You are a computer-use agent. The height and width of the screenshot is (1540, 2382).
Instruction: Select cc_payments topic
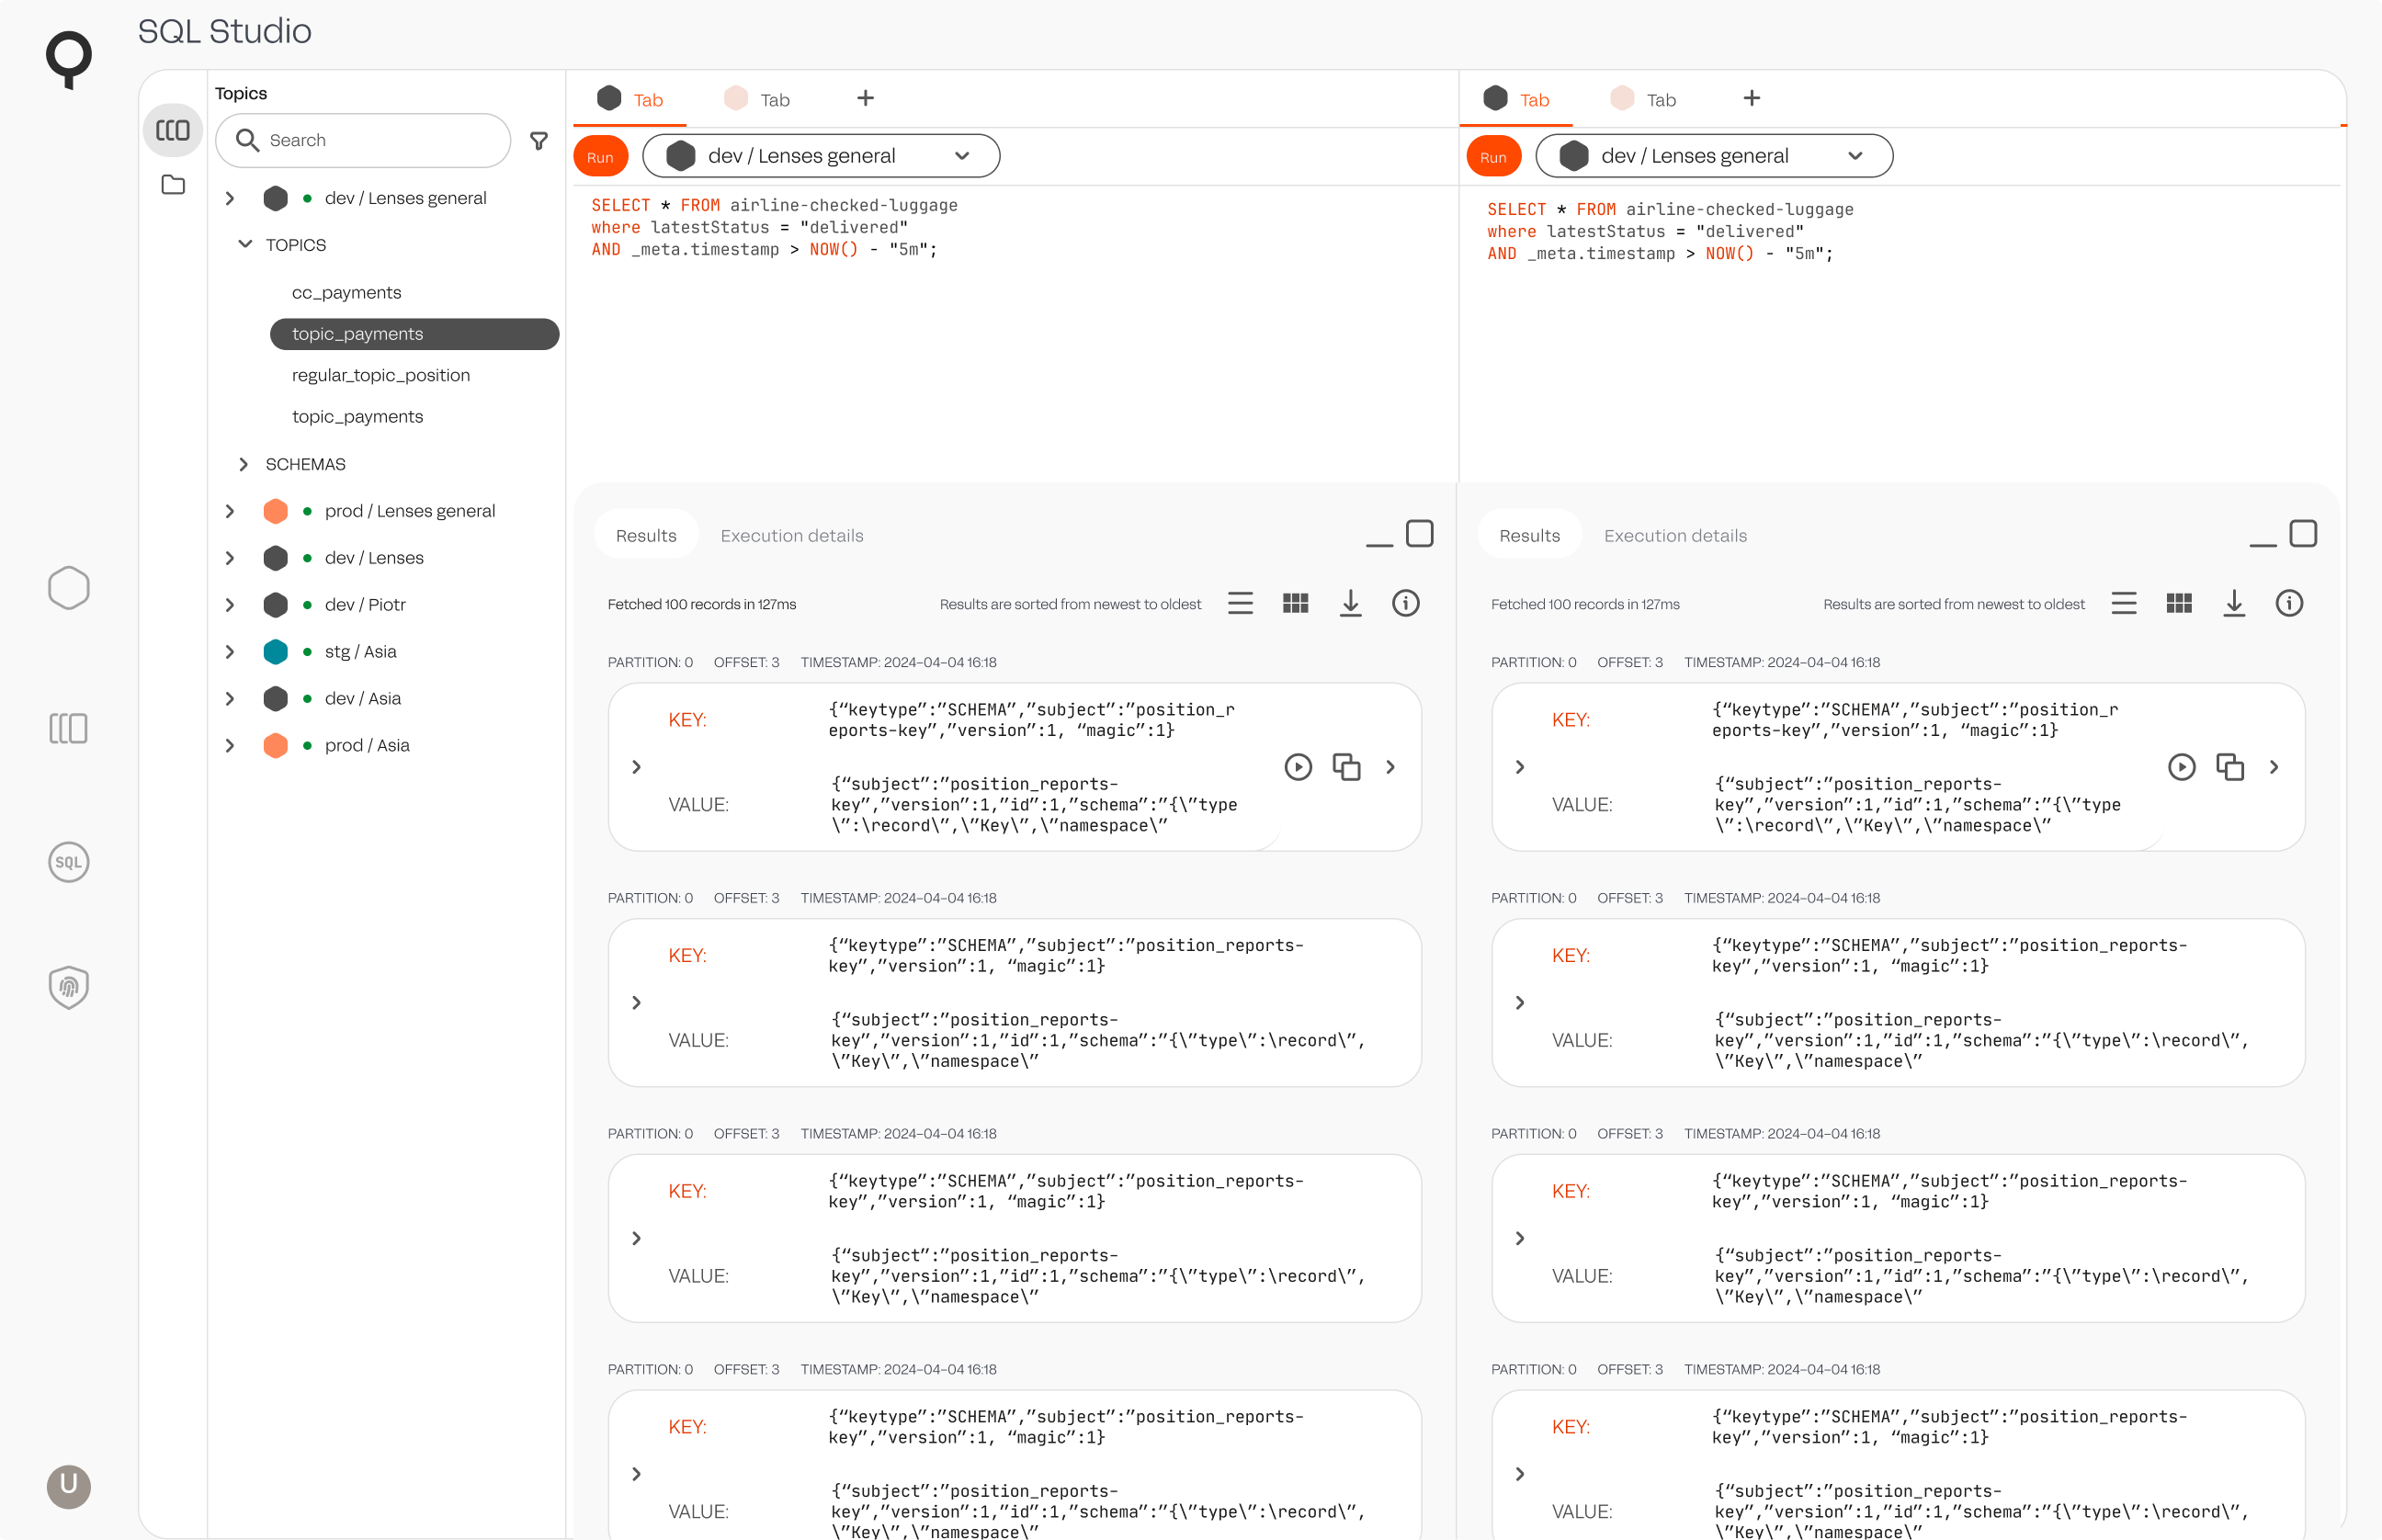click(346, 293)
